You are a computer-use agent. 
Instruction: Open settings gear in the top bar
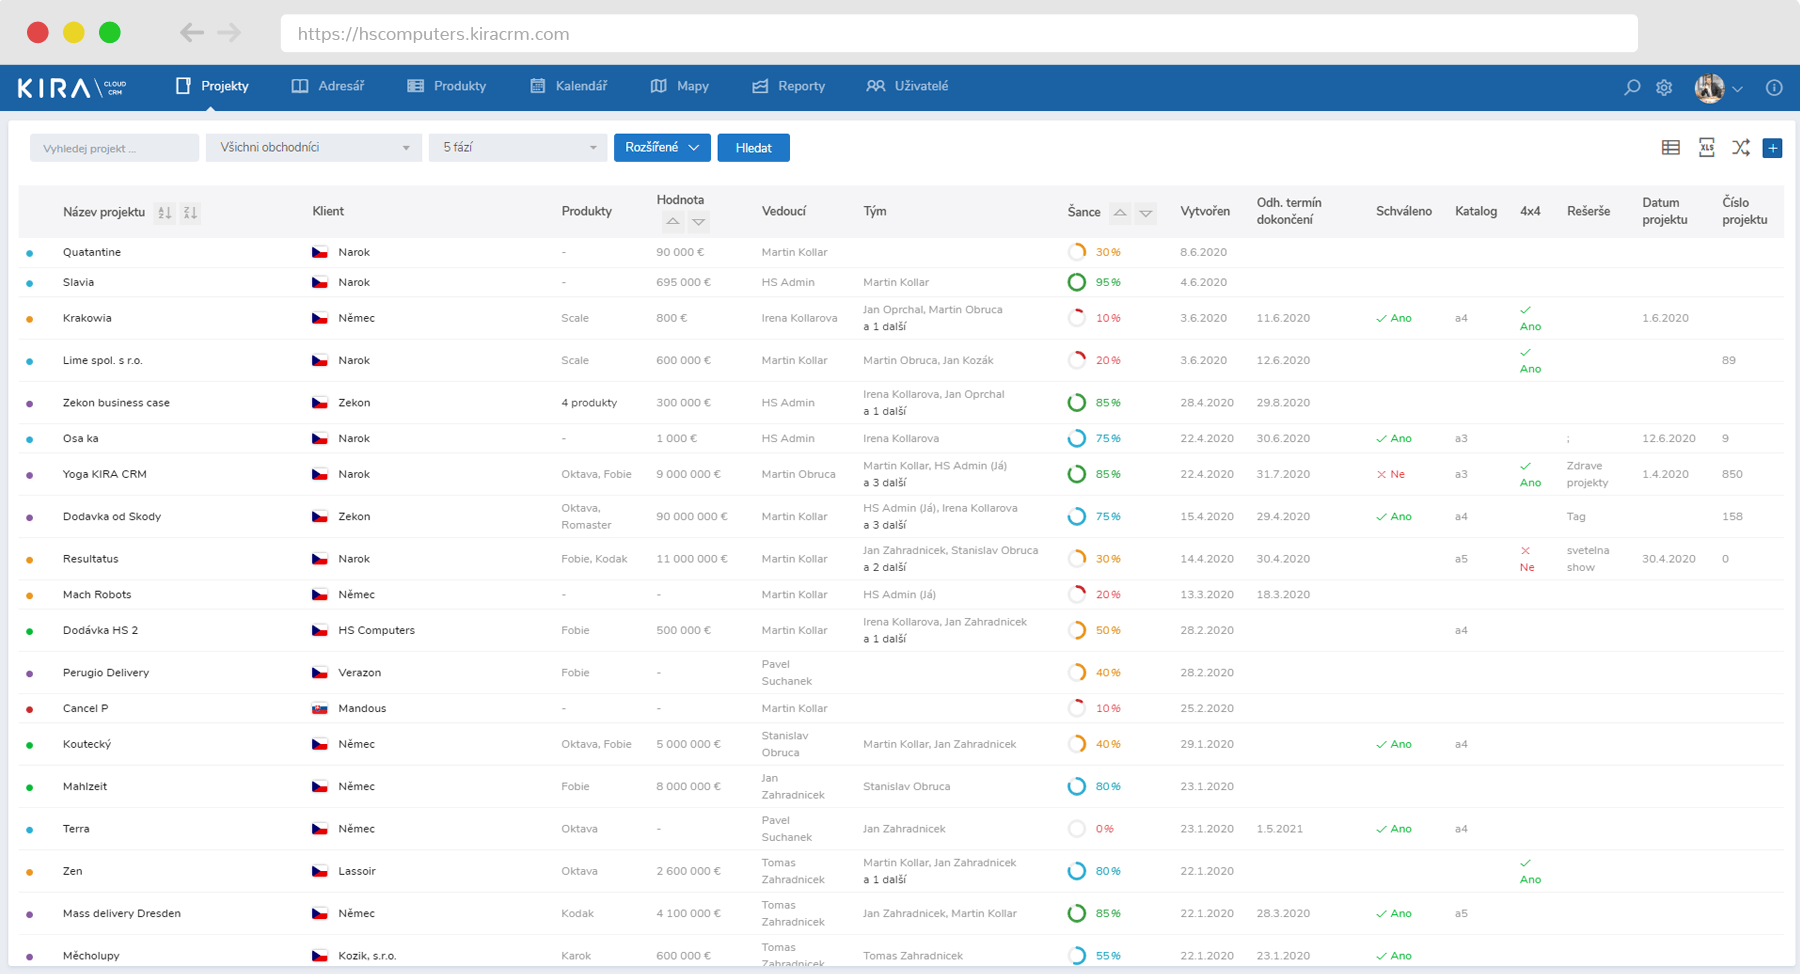click(1664, 87)
